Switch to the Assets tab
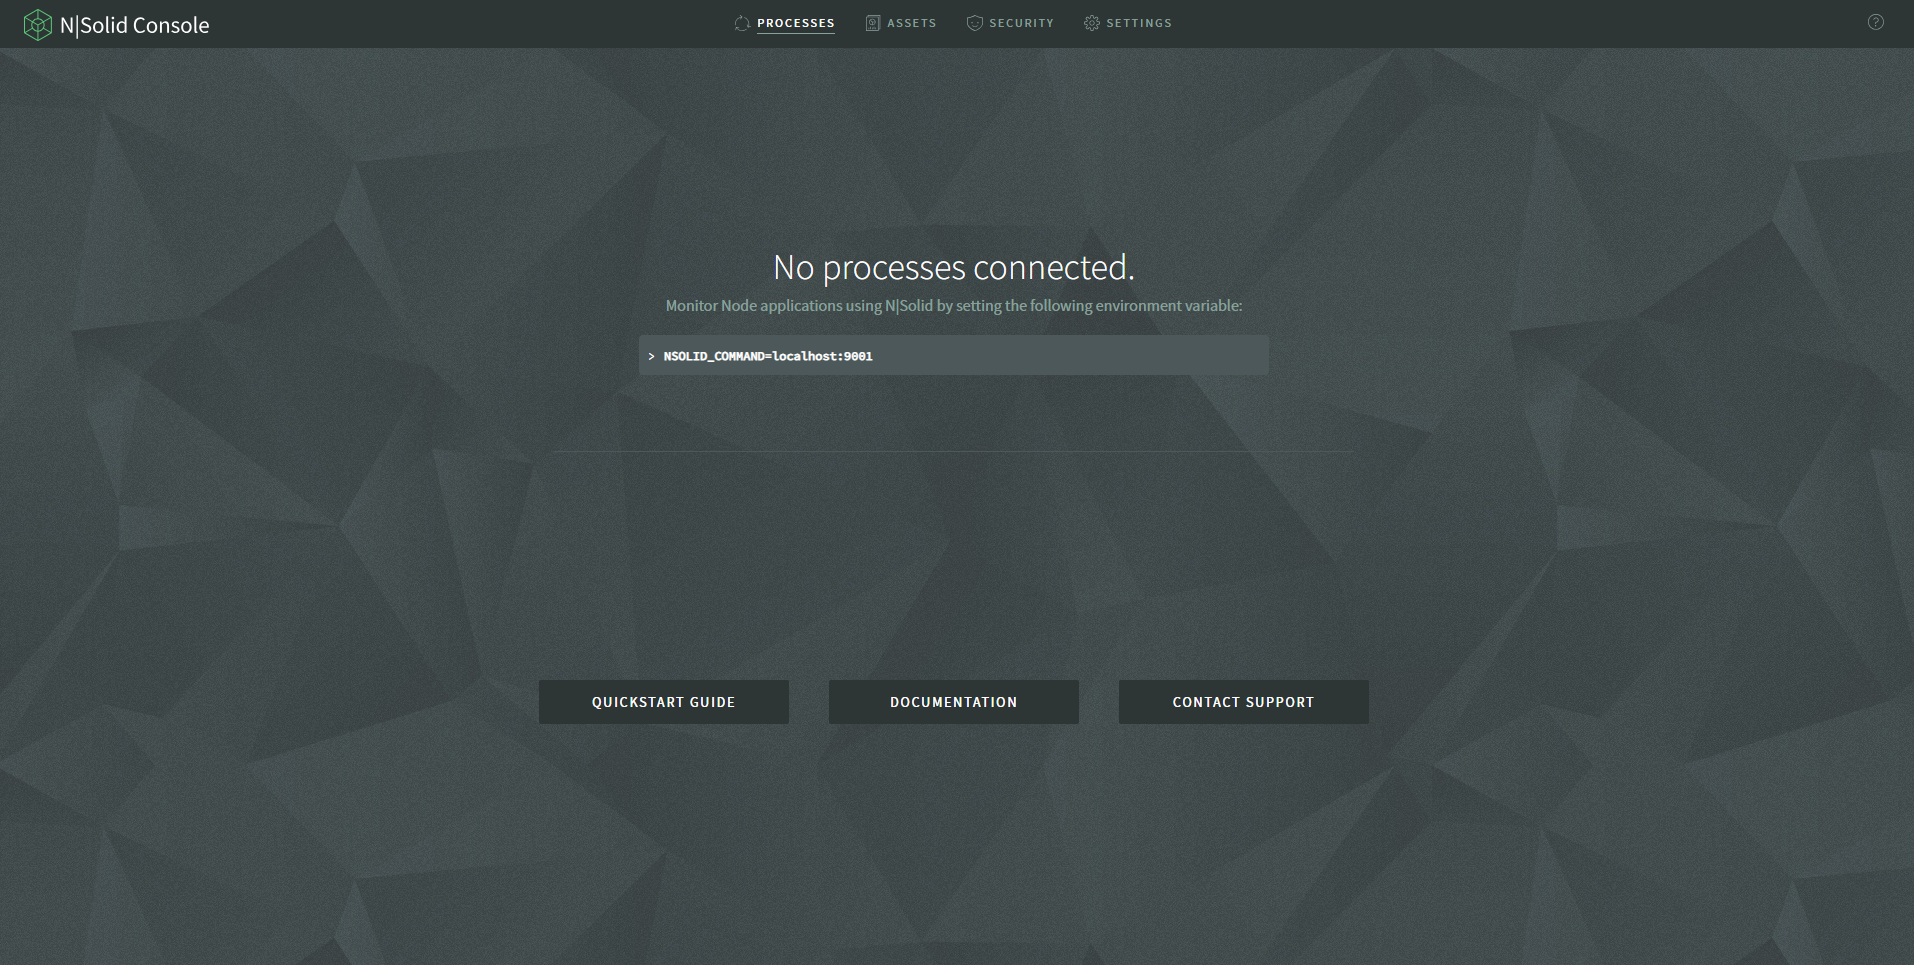 tap(912, 23)
